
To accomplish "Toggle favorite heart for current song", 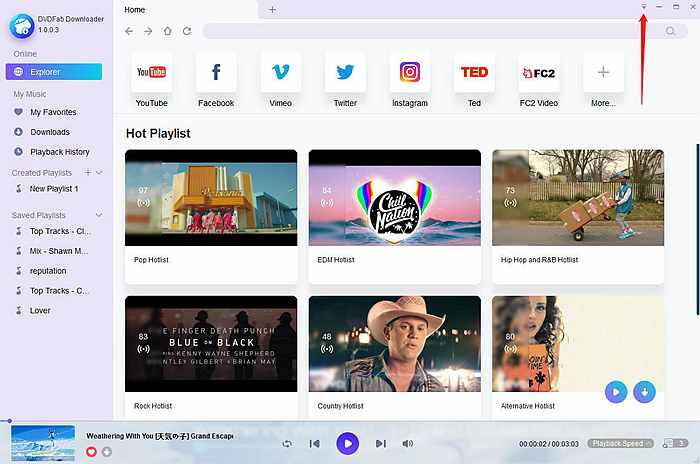I will (92, 452).
